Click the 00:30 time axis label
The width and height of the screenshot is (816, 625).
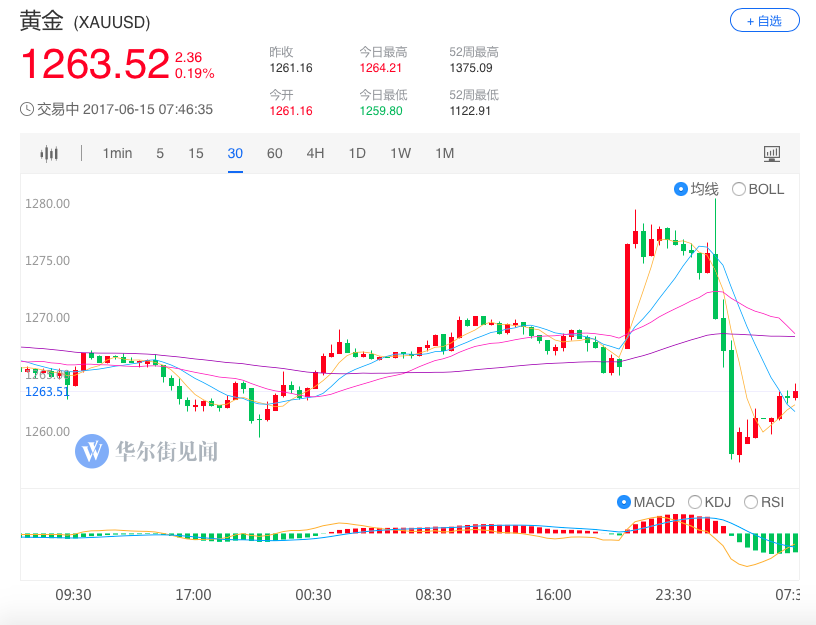pos(313,595)
